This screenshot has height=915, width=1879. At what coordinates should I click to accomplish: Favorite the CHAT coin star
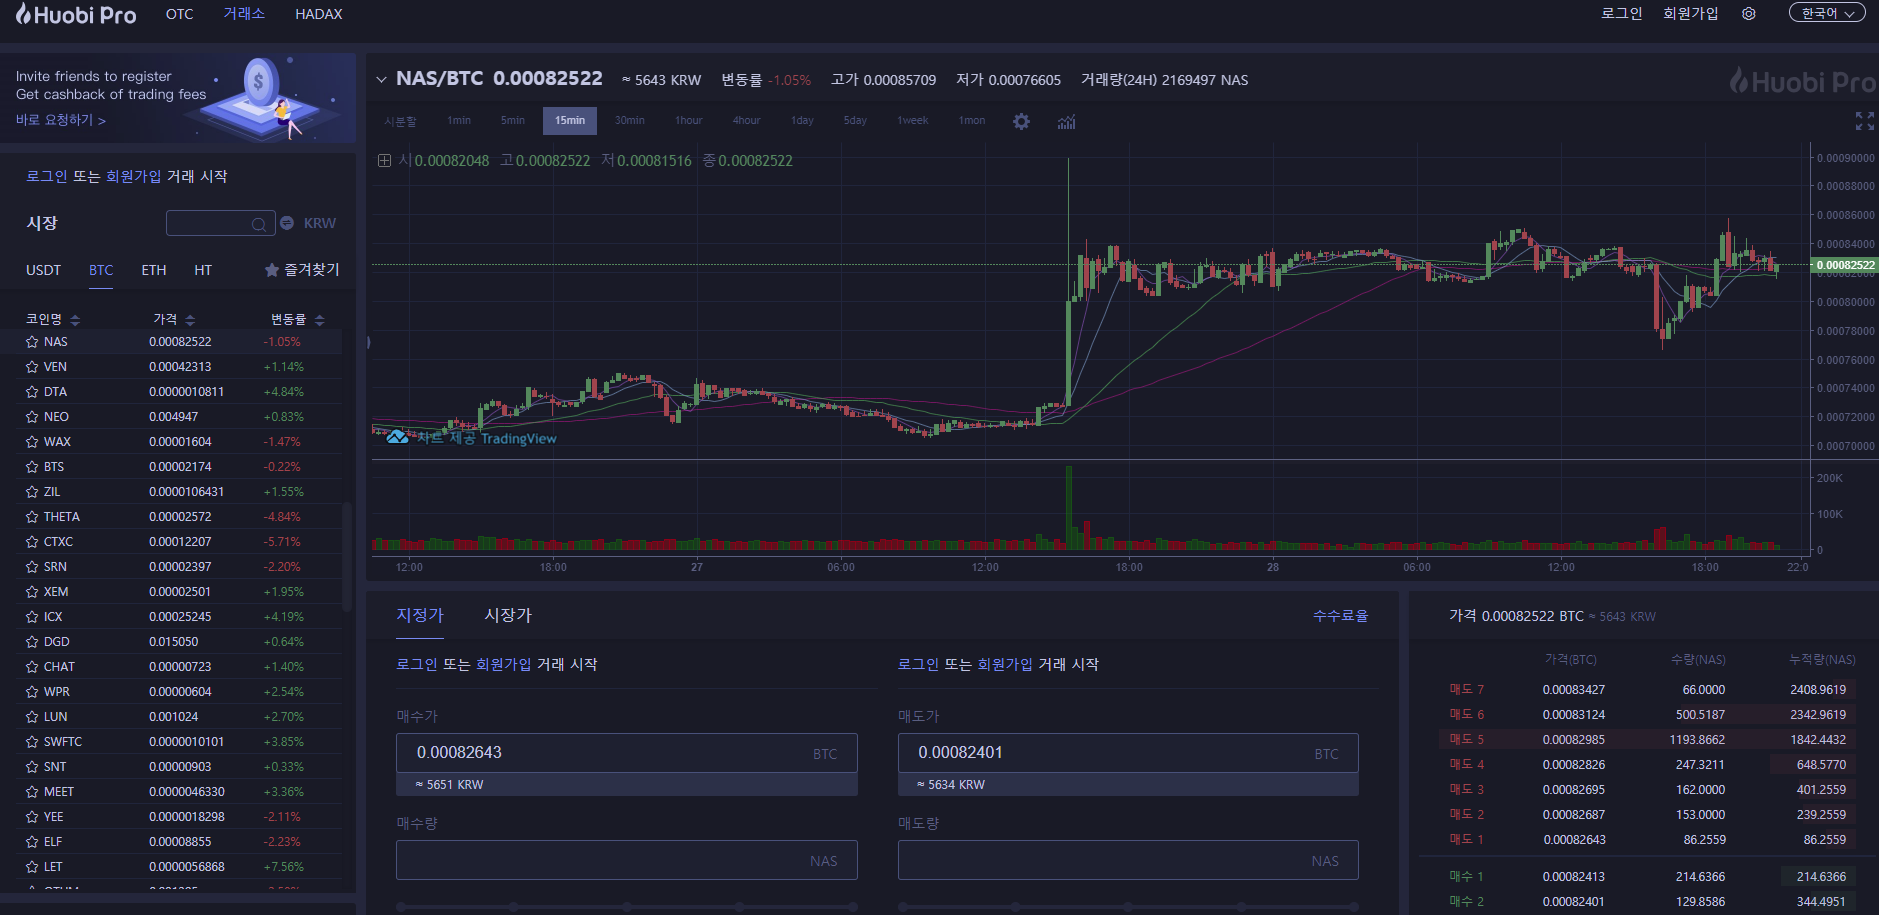tap(32, 667)
